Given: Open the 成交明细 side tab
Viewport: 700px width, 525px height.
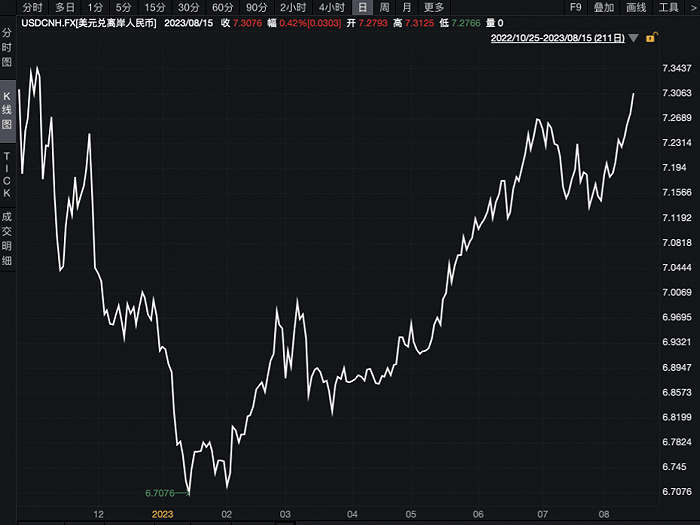Looking at the screenshot, I should (x=7, y=238).
